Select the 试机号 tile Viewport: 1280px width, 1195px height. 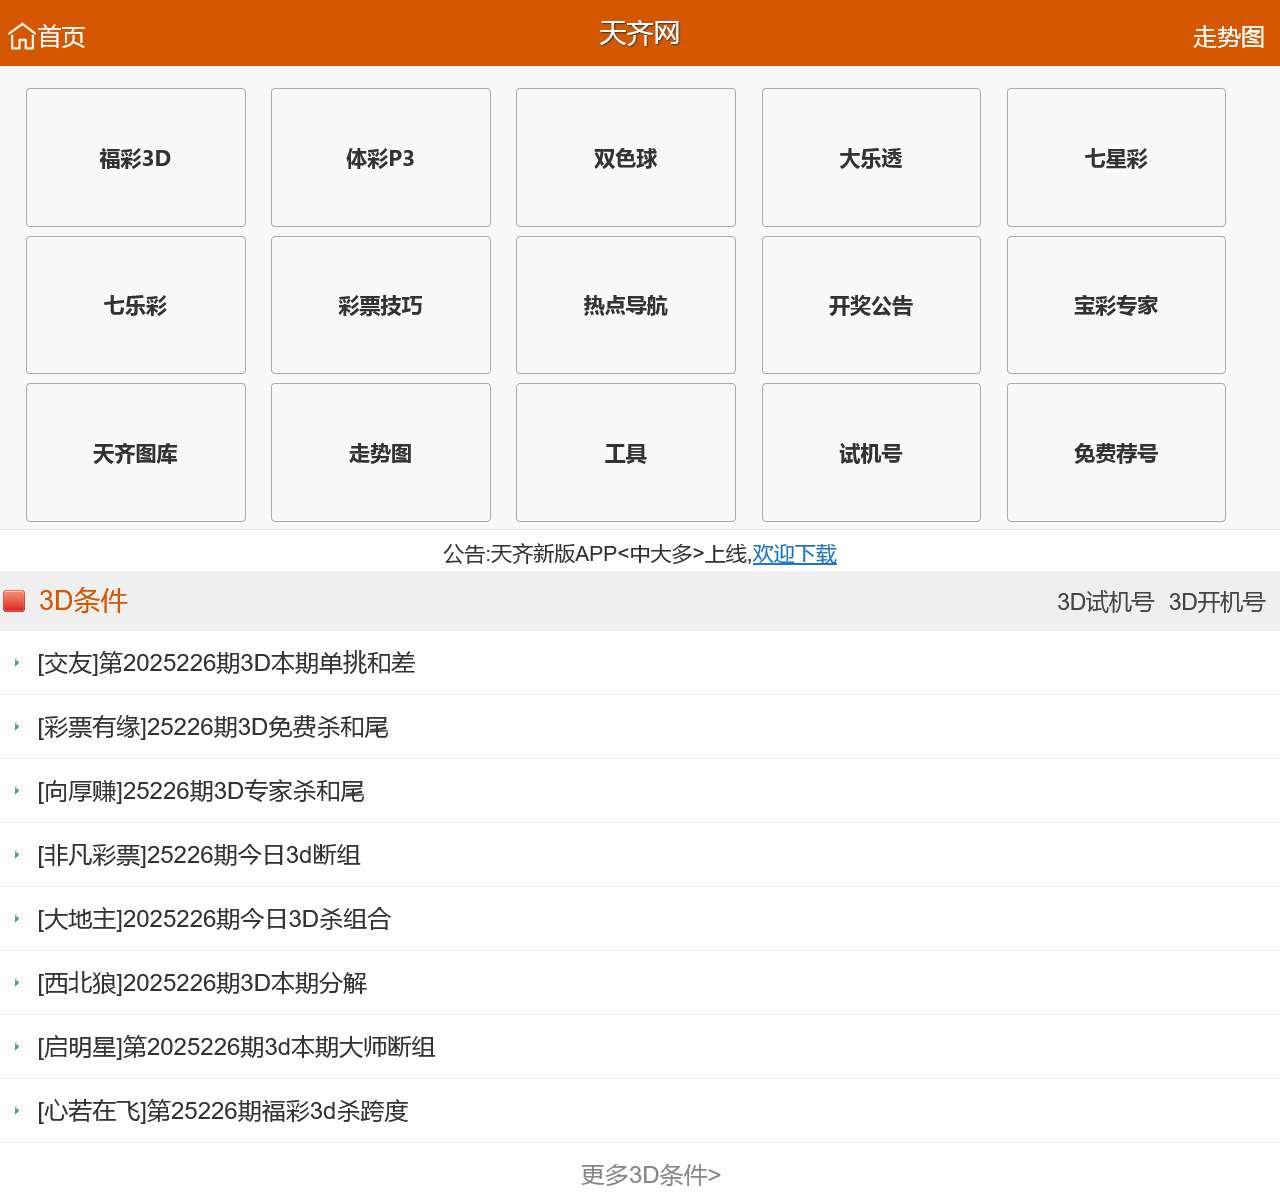(871, 453)
